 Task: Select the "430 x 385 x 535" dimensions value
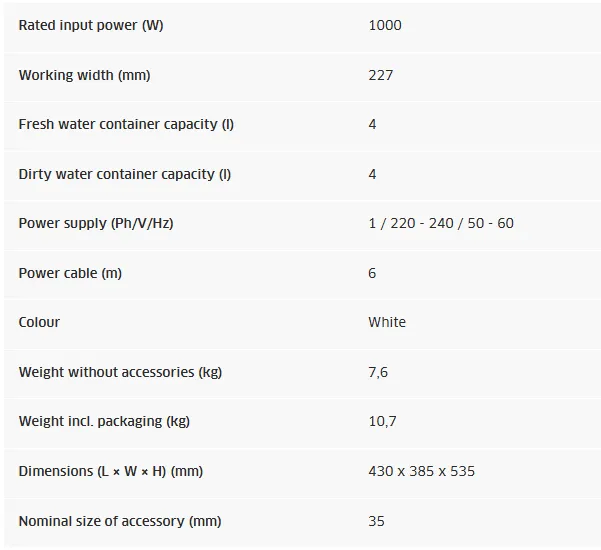tap(421, 471)
